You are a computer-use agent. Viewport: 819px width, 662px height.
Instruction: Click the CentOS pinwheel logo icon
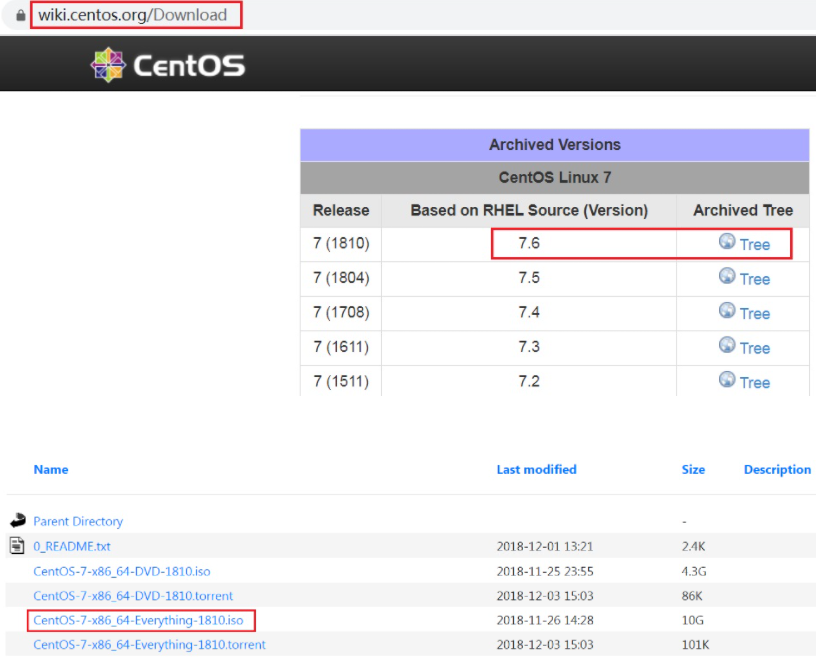point(108,65)
